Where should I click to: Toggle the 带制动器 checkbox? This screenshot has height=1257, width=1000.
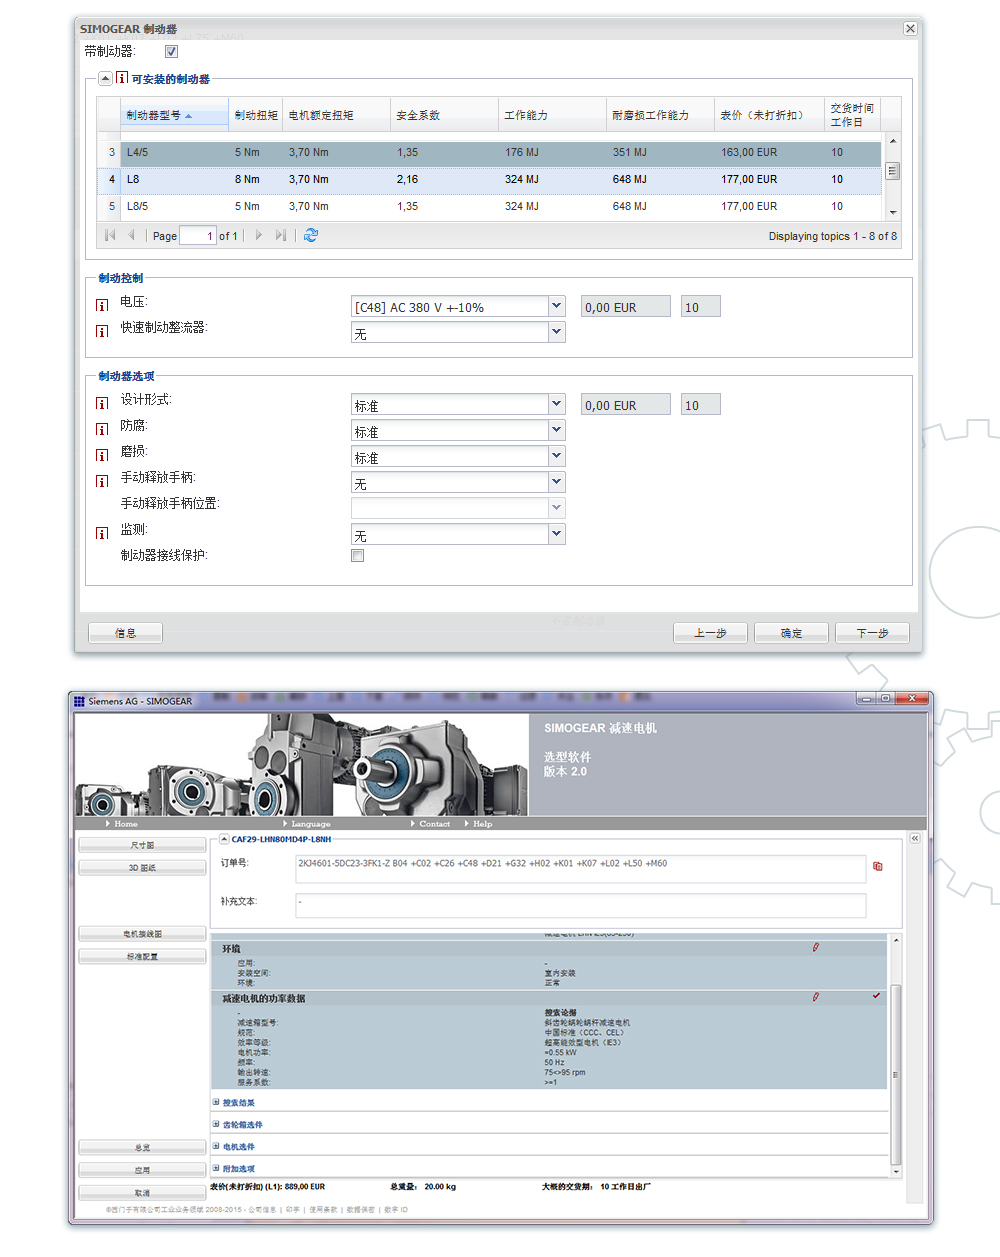[171, 52]
